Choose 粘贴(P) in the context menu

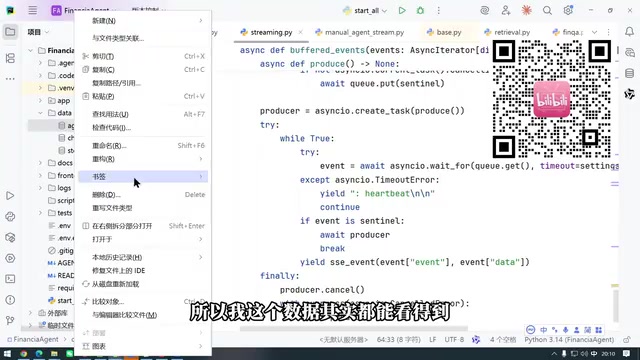pos(143,96)
